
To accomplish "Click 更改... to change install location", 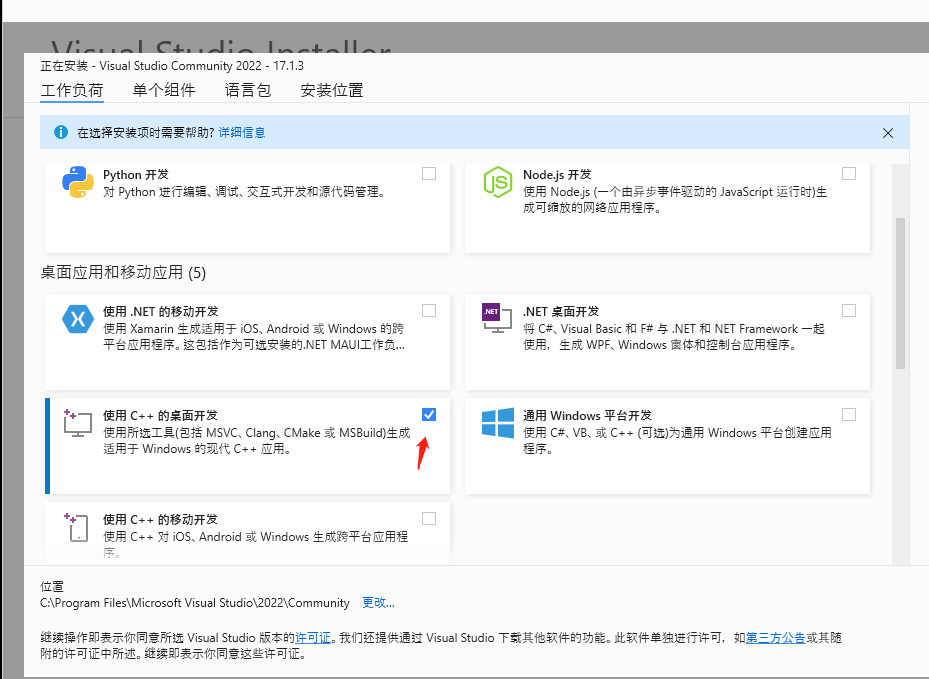I will 379,603.
